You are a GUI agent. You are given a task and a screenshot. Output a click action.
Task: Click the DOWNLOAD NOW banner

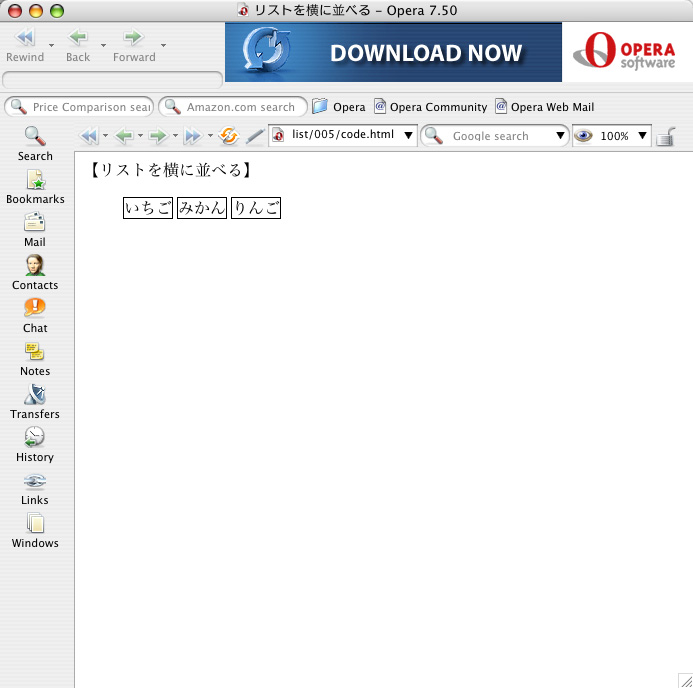[x=393, y=52]
